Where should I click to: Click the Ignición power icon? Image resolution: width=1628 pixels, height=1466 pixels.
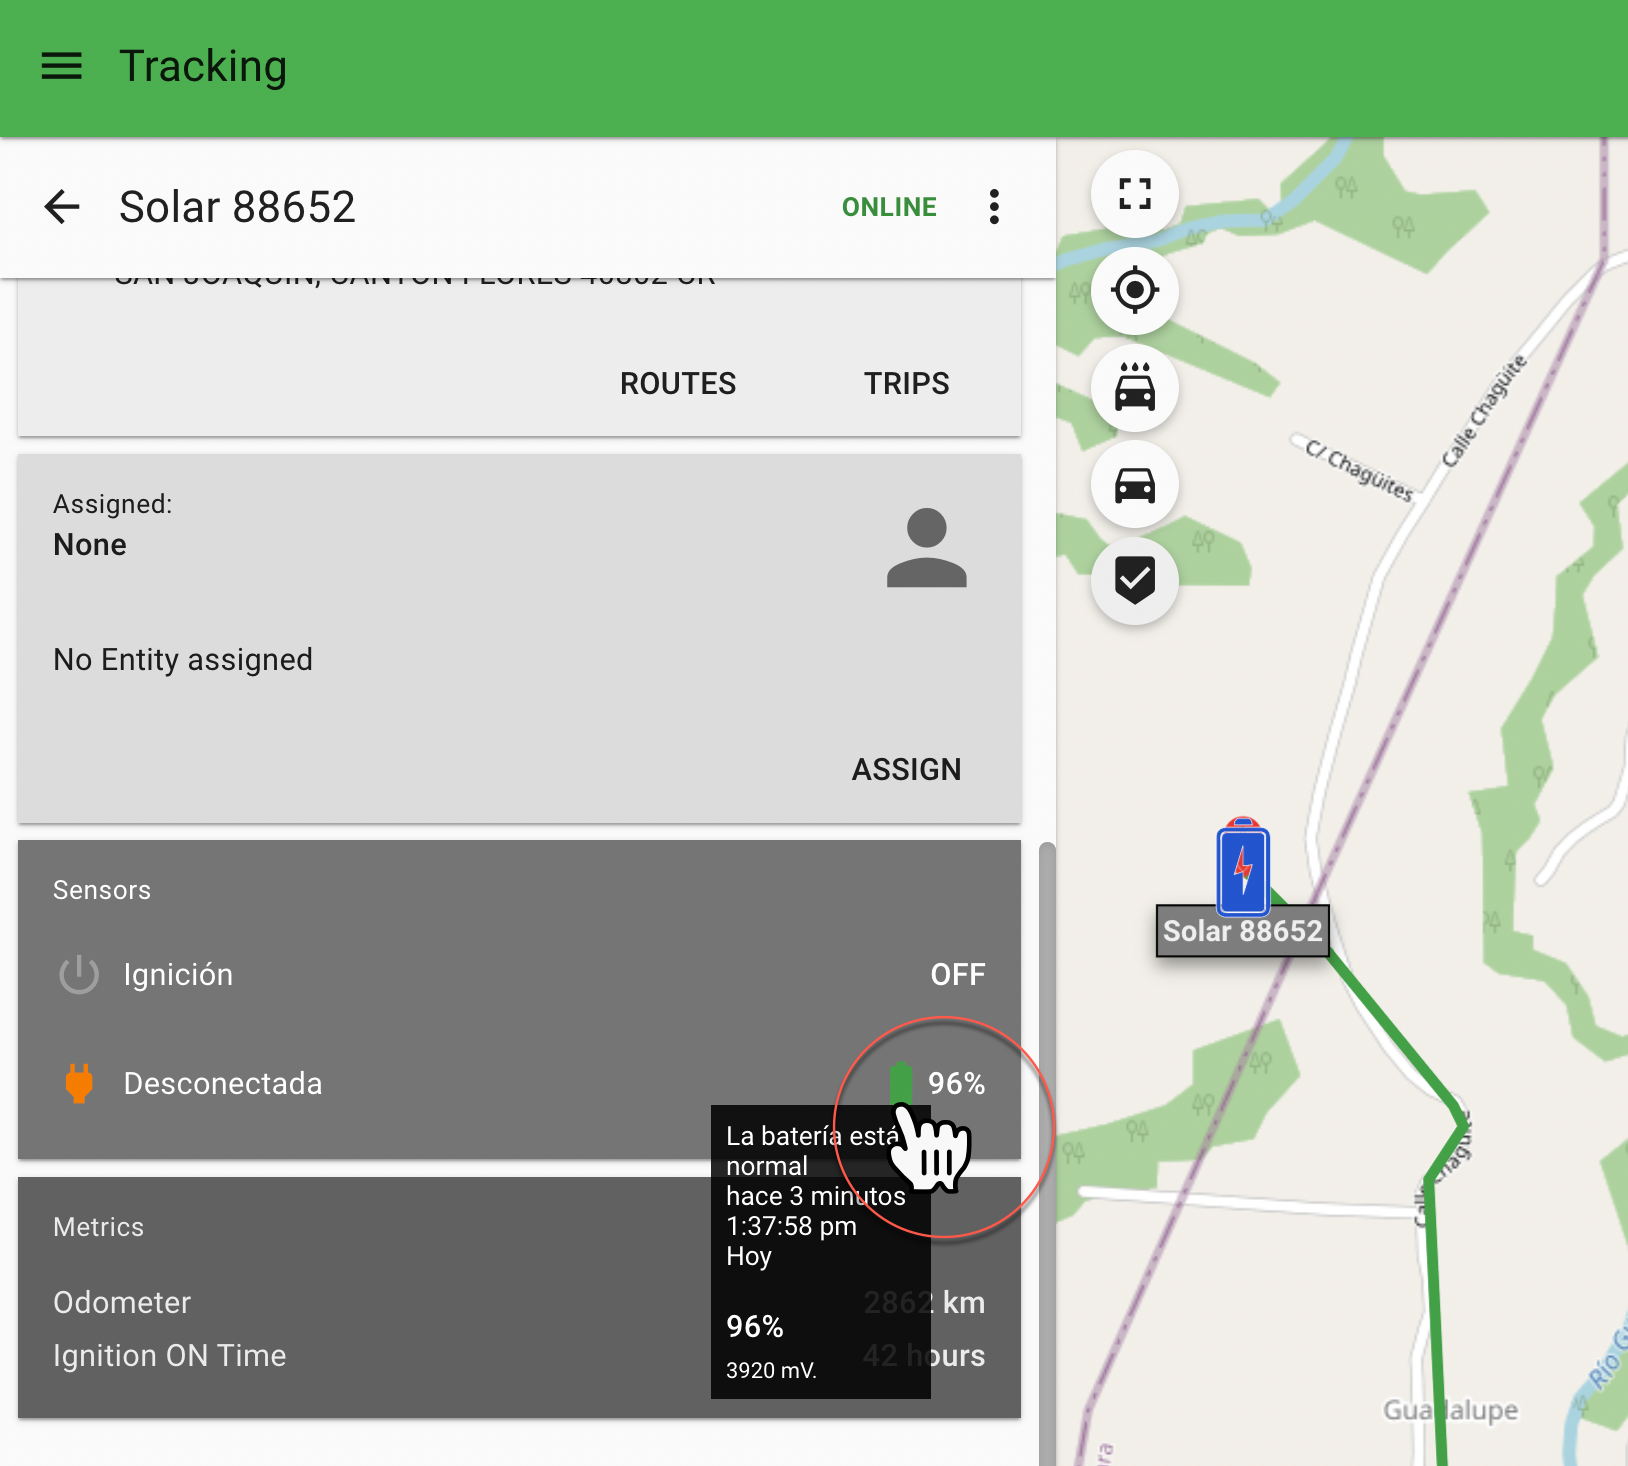[x=79, y=975]
